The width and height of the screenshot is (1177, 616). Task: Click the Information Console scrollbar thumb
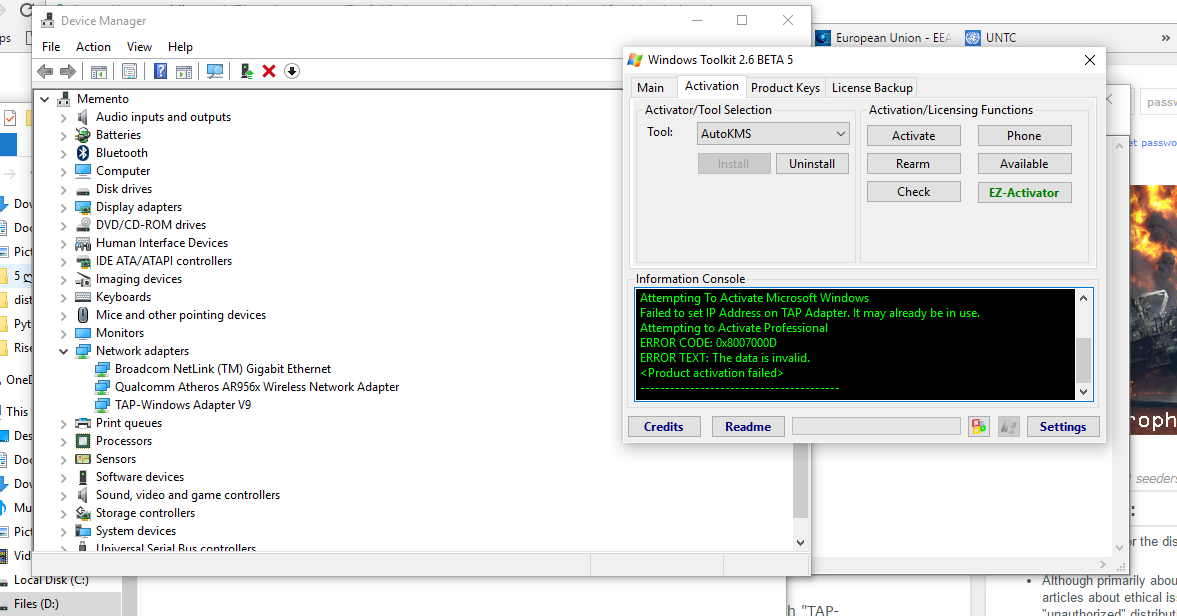pyautogui.click(x=1083, y=360)
